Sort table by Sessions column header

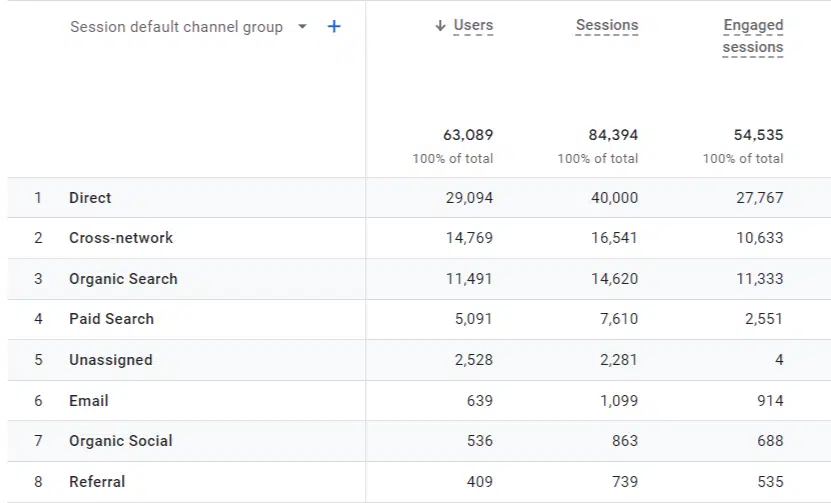[x=606, y=26]
